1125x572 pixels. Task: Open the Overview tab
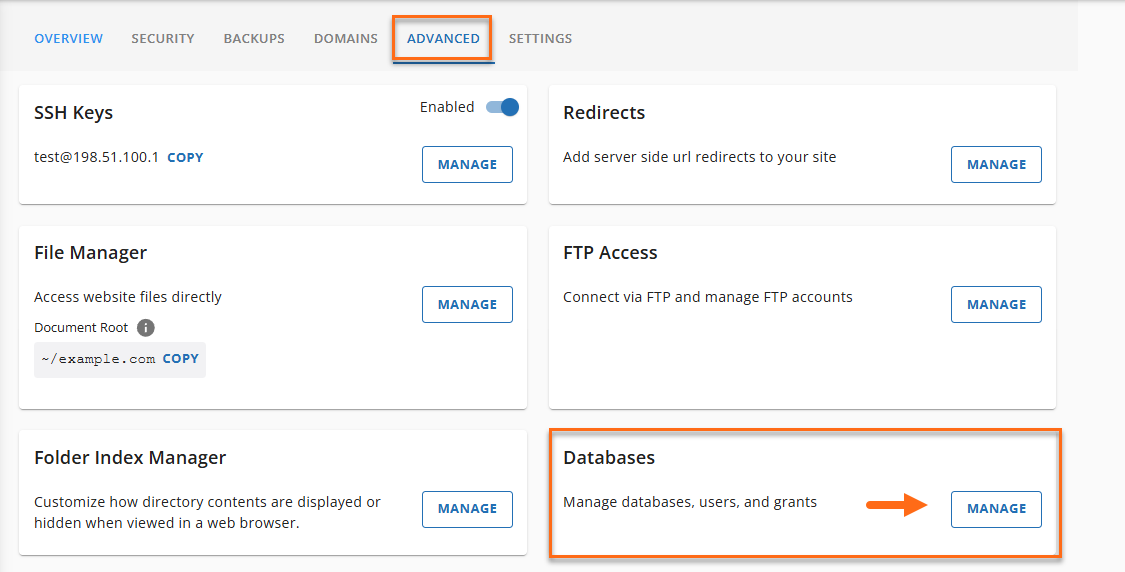tap(68, 39)
